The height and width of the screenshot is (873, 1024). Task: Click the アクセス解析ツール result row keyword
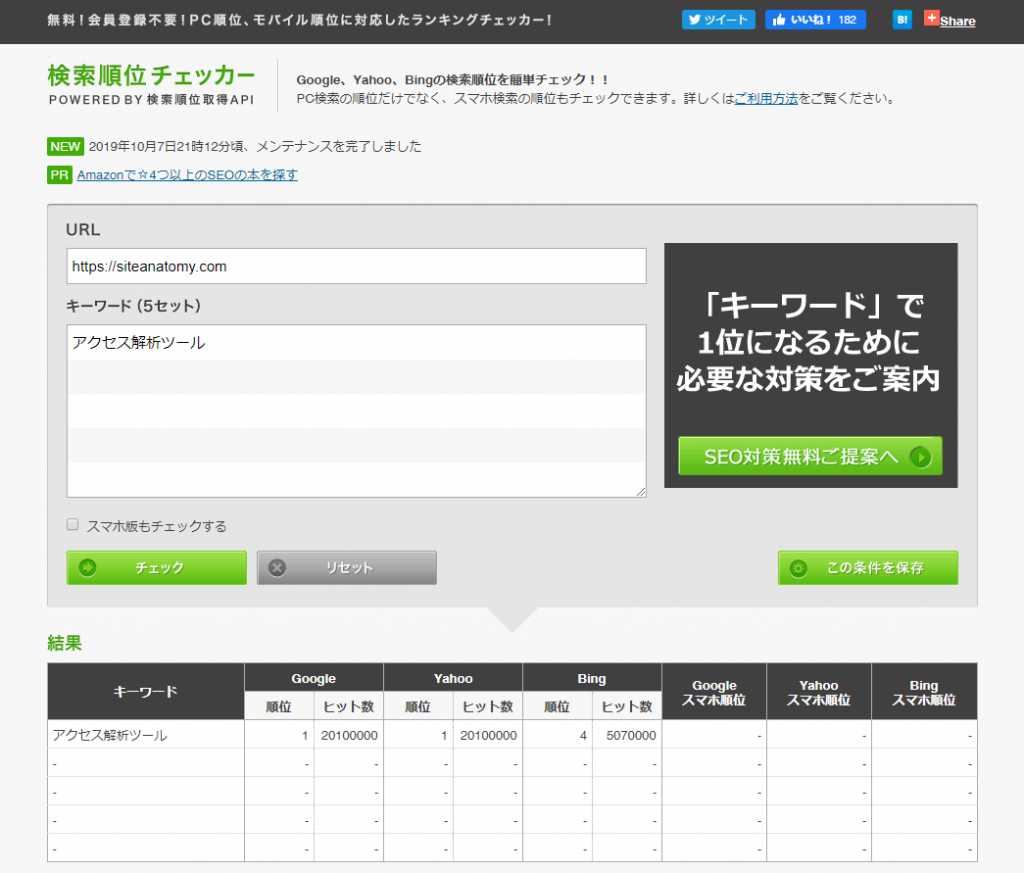point(110,735)
